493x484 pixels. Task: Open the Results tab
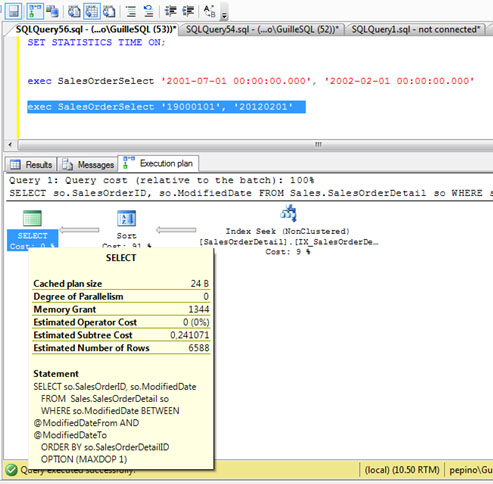[x=31, y=164]
